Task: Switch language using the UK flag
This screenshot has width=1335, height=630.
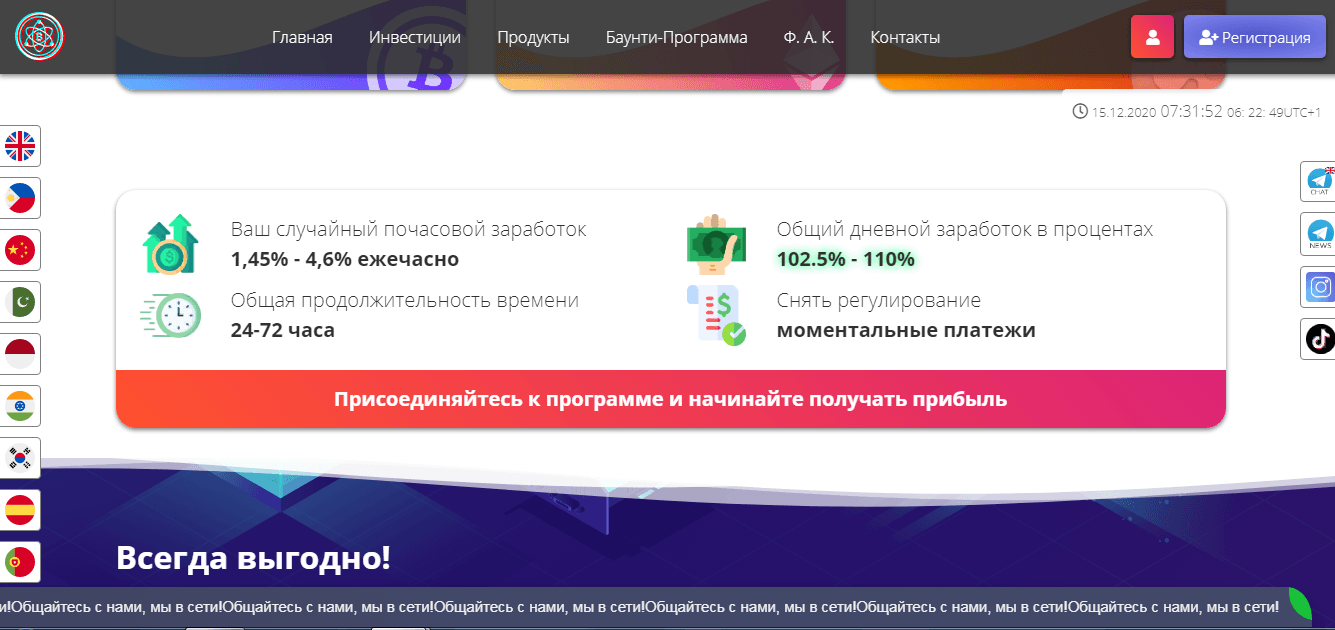Action: tap(20, 146)
